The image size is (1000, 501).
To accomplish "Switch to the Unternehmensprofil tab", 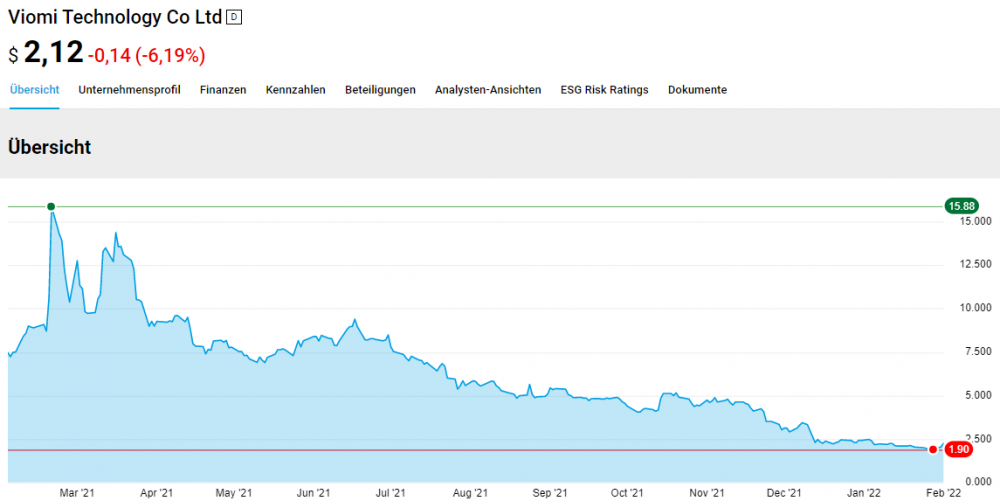I will (x=129, y=90).
